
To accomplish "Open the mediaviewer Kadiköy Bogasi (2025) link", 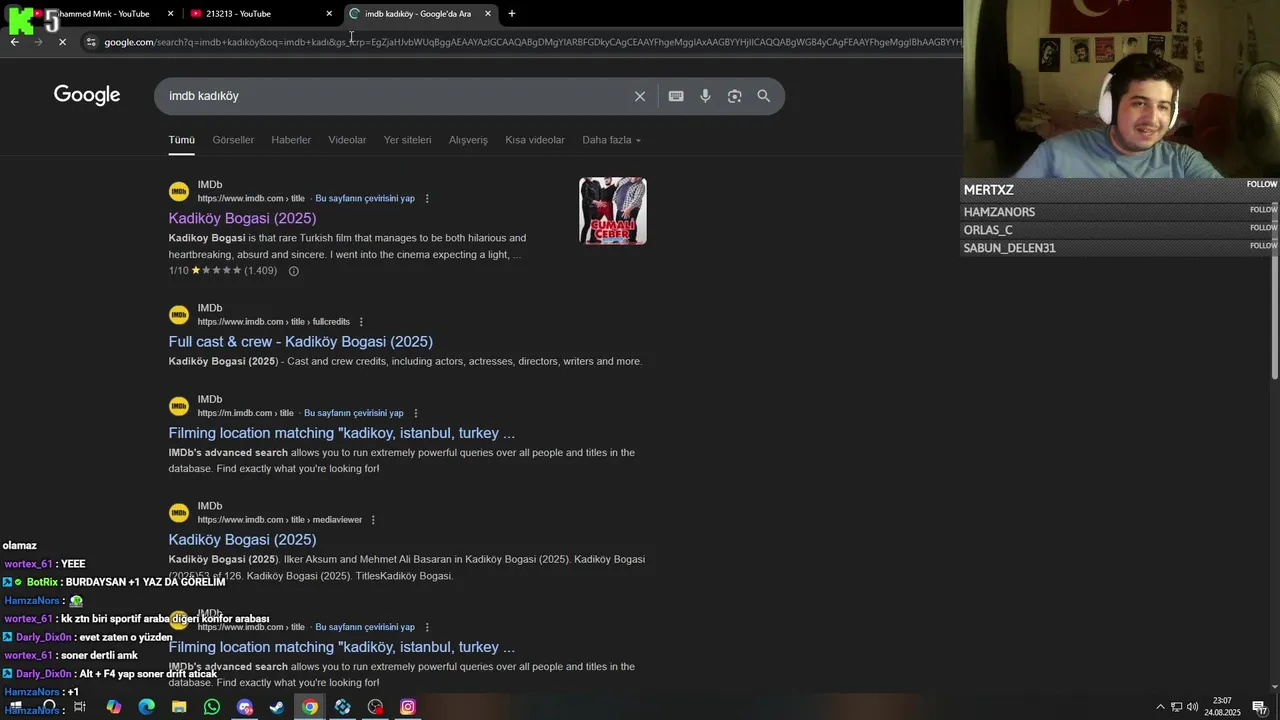I will 242,540.
